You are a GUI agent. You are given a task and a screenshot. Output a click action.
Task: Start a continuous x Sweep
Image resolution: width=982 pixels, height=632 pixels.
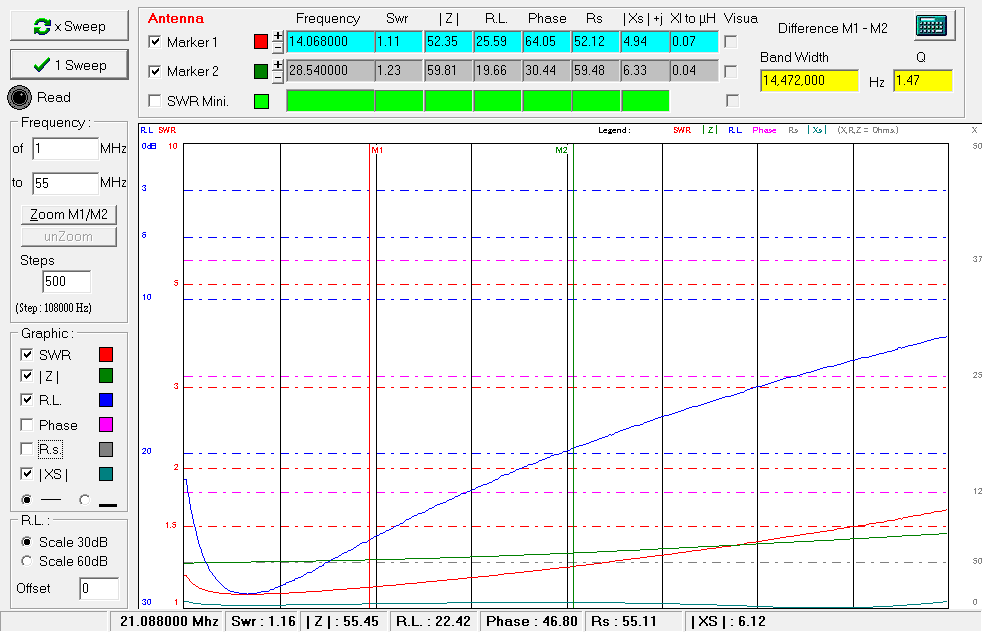pos(69,26)
